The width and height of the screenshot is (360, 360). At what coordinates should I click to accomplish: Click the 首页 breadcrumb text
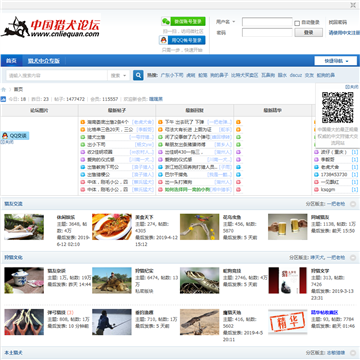coord(18,90)
